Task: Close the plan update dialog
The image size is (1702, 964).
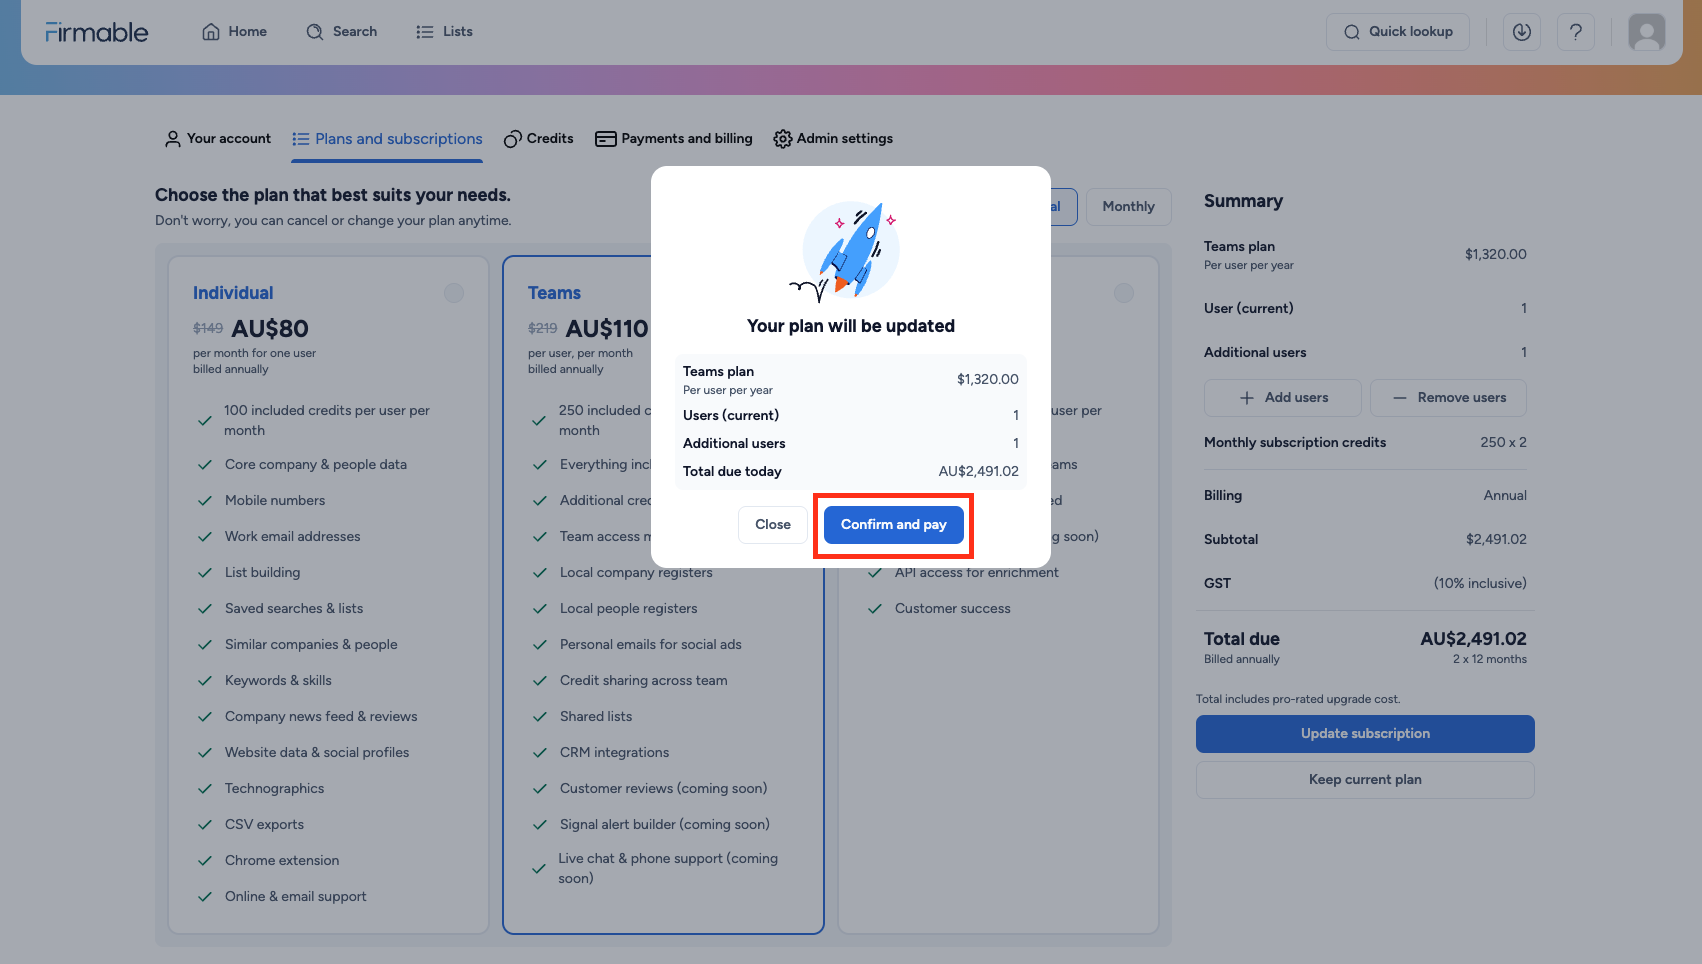Action: [x=772, y=525]
